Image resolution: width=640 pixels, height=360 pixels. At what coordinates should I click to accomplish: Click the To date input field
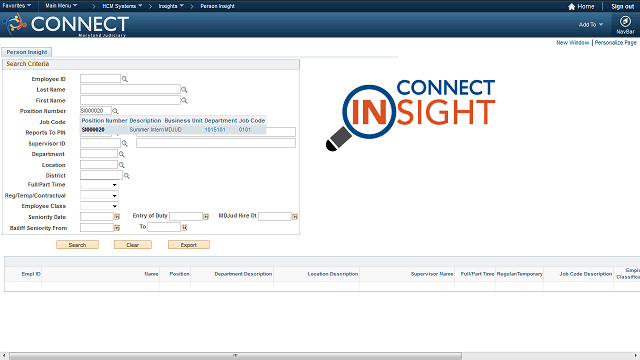[x=164, y=227]
